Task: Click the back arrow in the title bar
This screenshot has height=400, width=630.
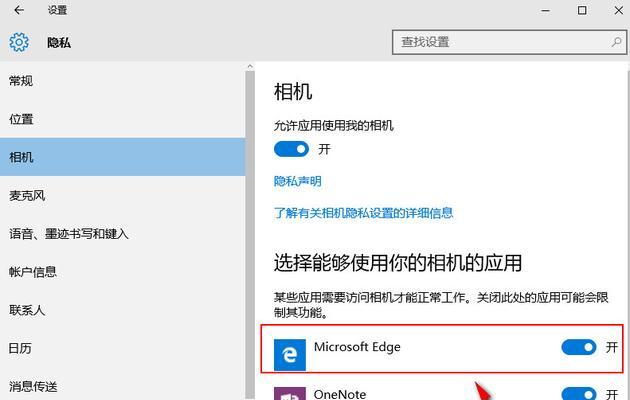Action: [x=19, y=10]
